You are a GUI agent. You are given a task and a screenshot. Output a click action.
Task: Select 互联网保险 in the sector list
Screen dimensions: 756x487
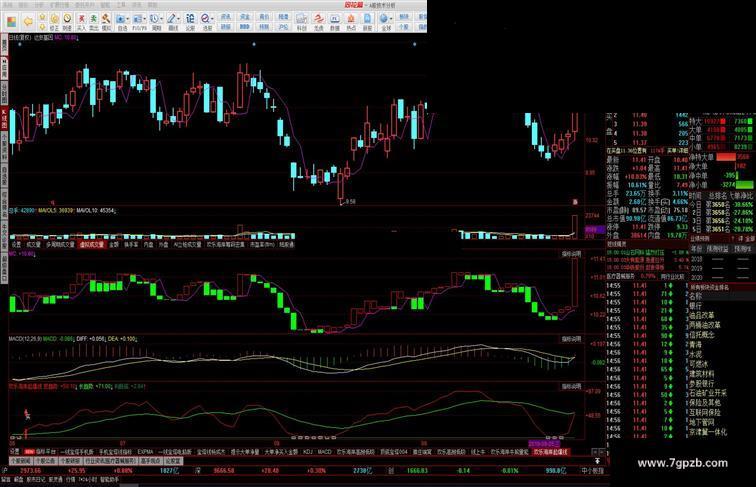tap(705, 412)
